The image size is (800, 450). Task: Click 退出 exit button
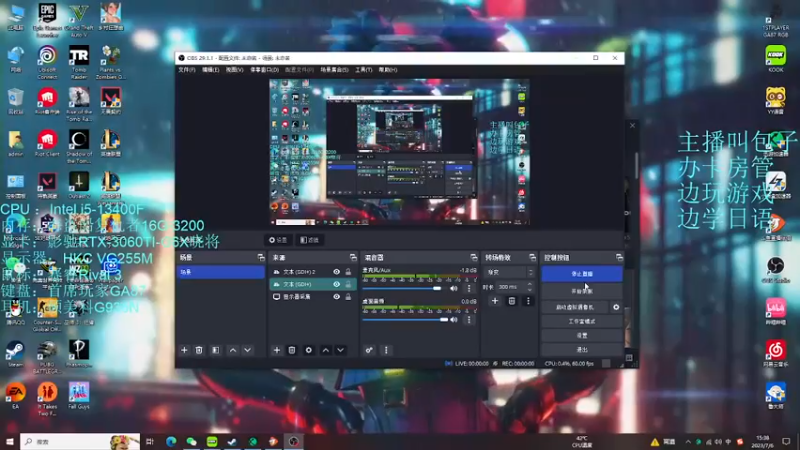(582, 349)
